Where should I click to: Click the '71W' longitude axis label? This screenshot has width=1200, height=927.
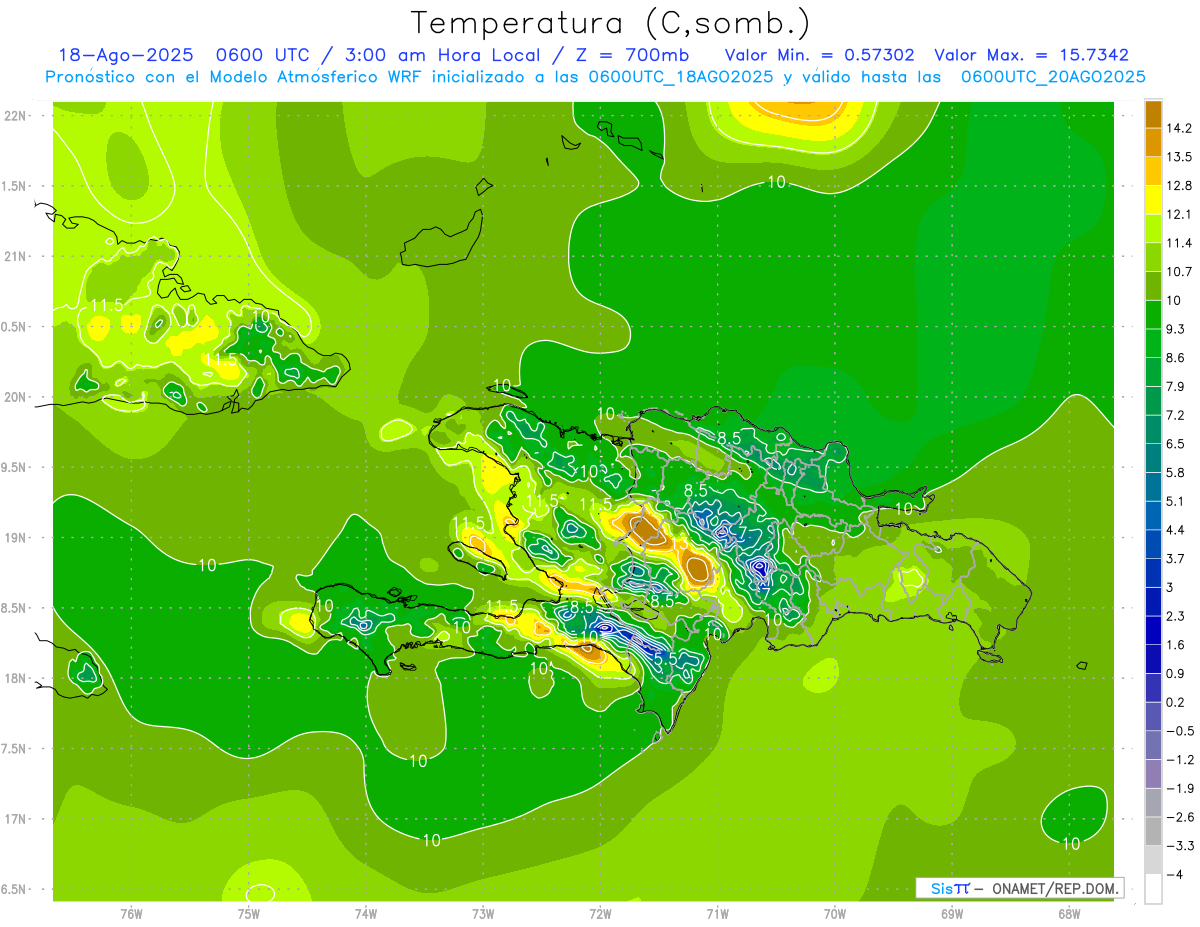(x=717, y=914)
